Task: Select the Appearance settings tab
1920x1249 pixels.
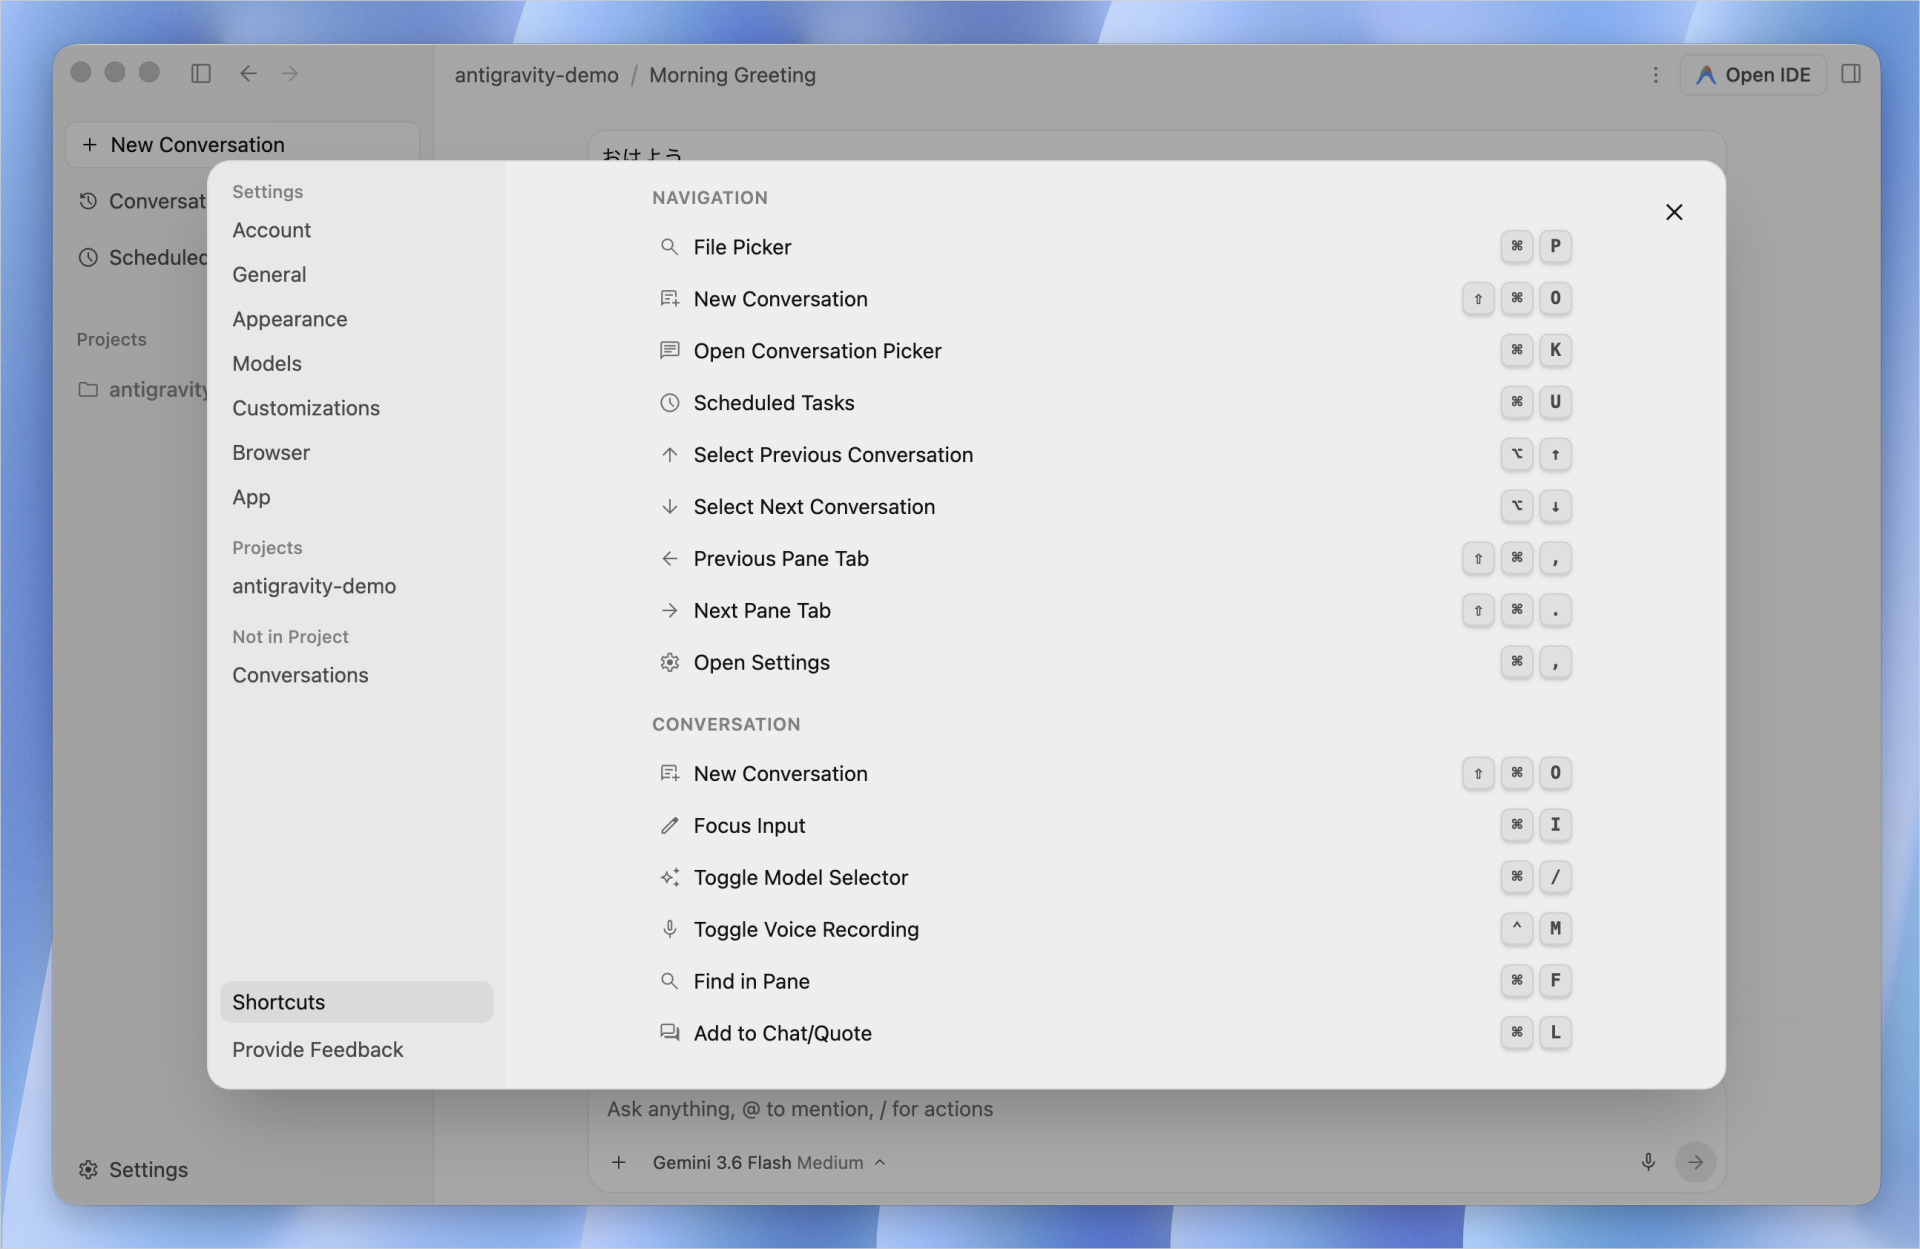Action: click(290, 319)
